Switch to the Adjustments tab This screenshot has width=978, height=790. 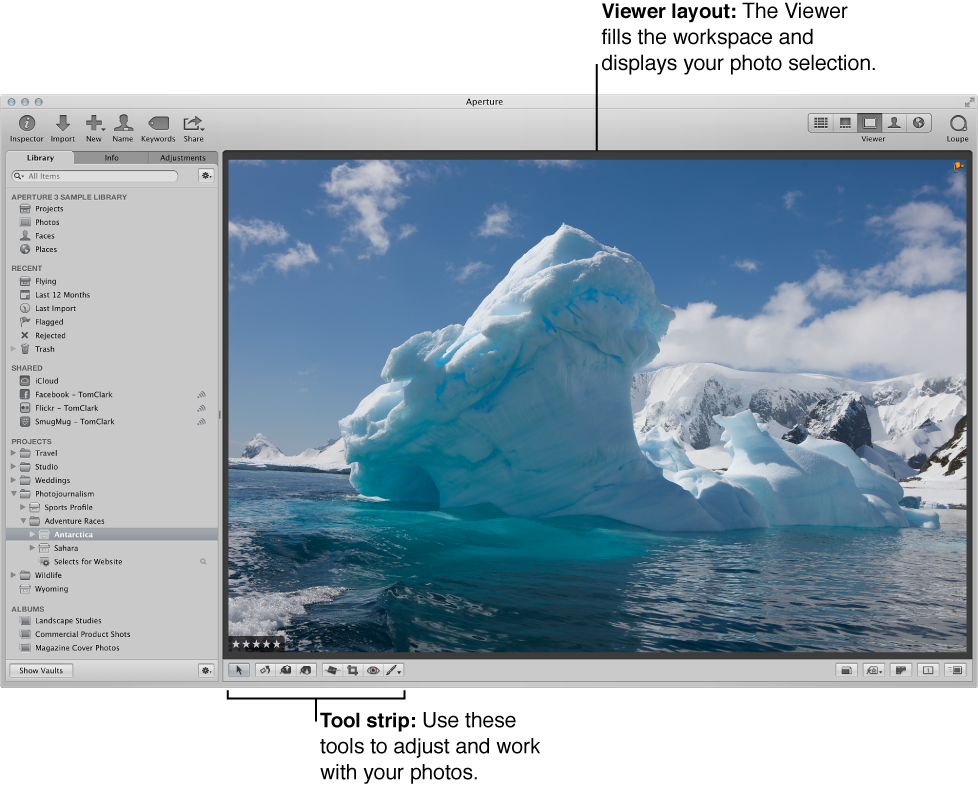(183, 157)
